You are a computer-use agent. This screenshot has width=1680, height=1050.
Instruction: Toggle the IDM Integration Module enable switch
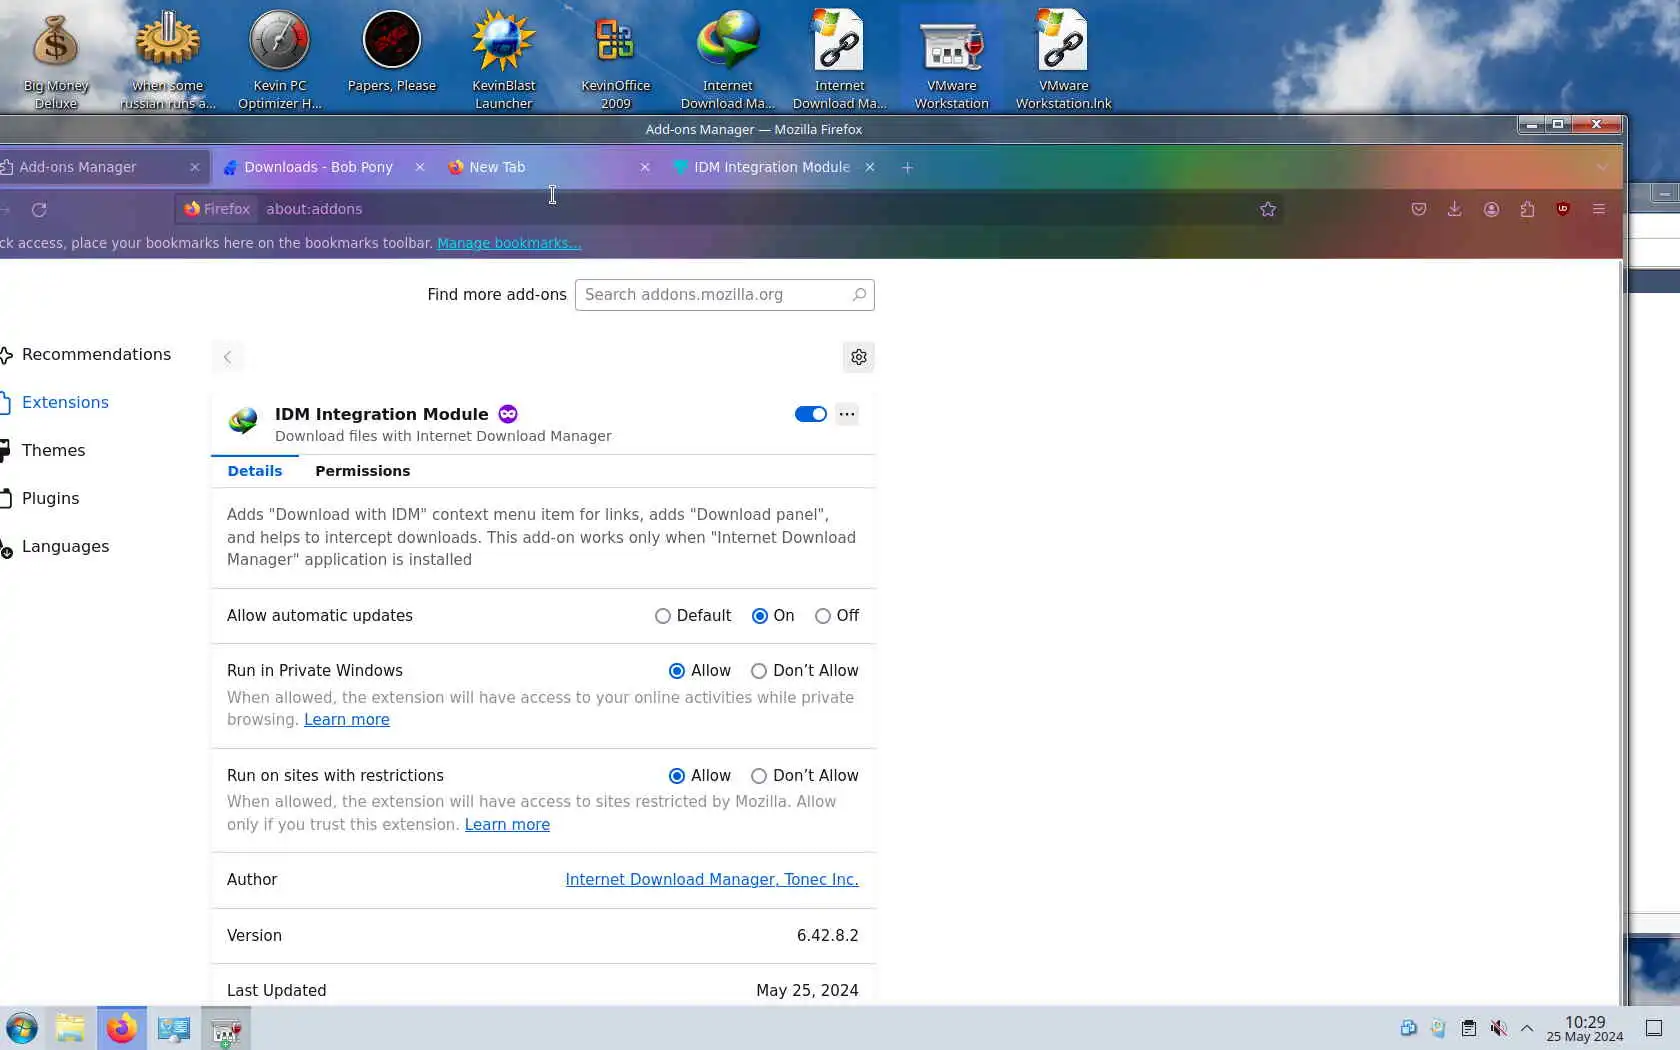[x=810, y=414]
